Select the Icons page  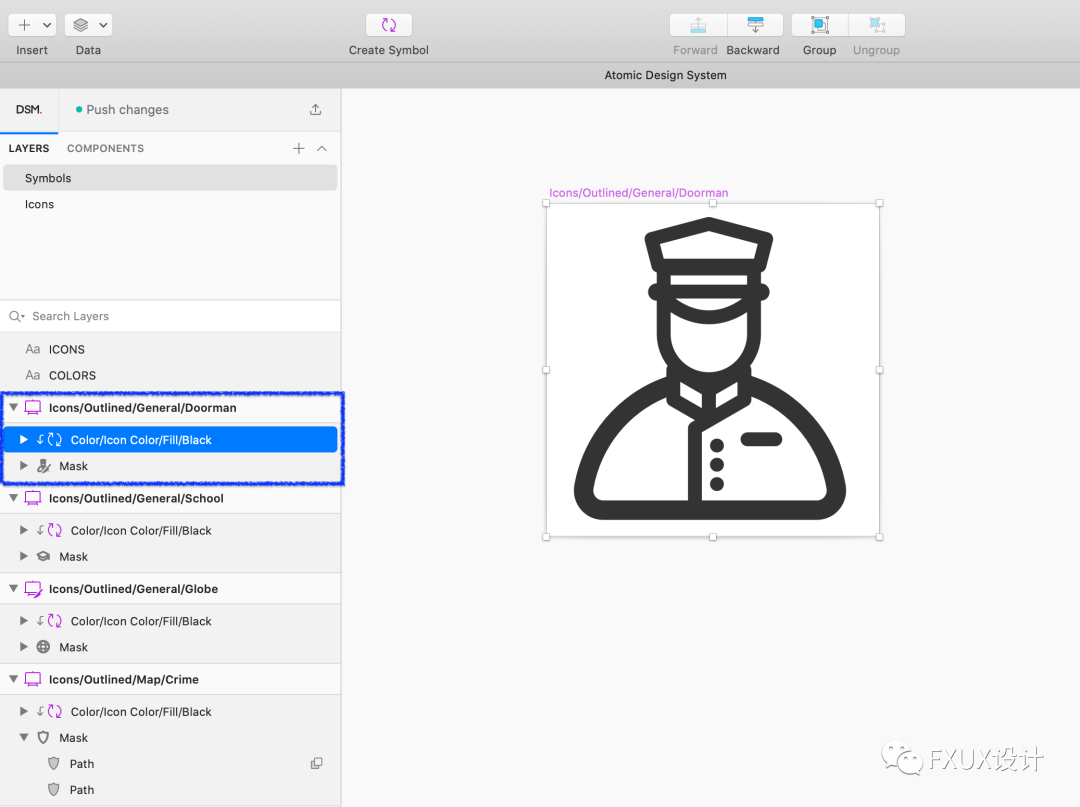coord(170,204)
